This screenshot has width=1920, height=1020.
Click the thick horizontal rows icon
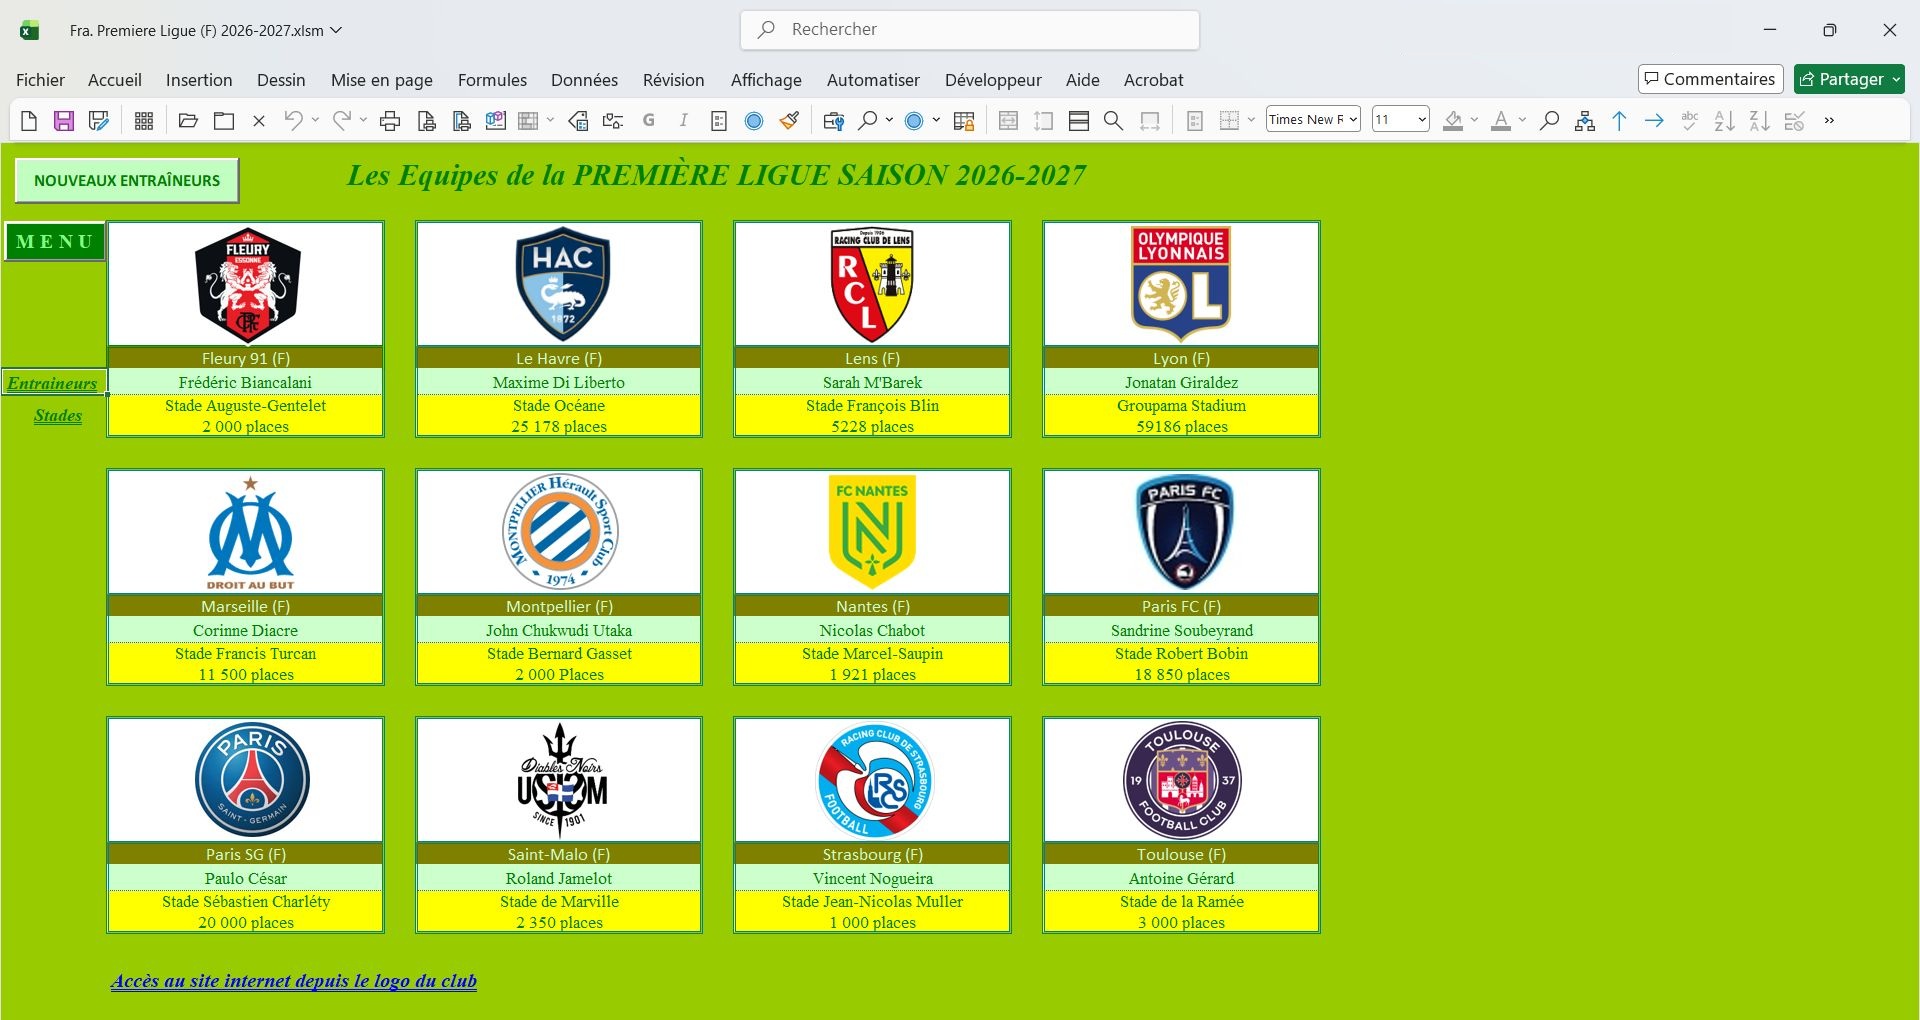(1079, 121)
